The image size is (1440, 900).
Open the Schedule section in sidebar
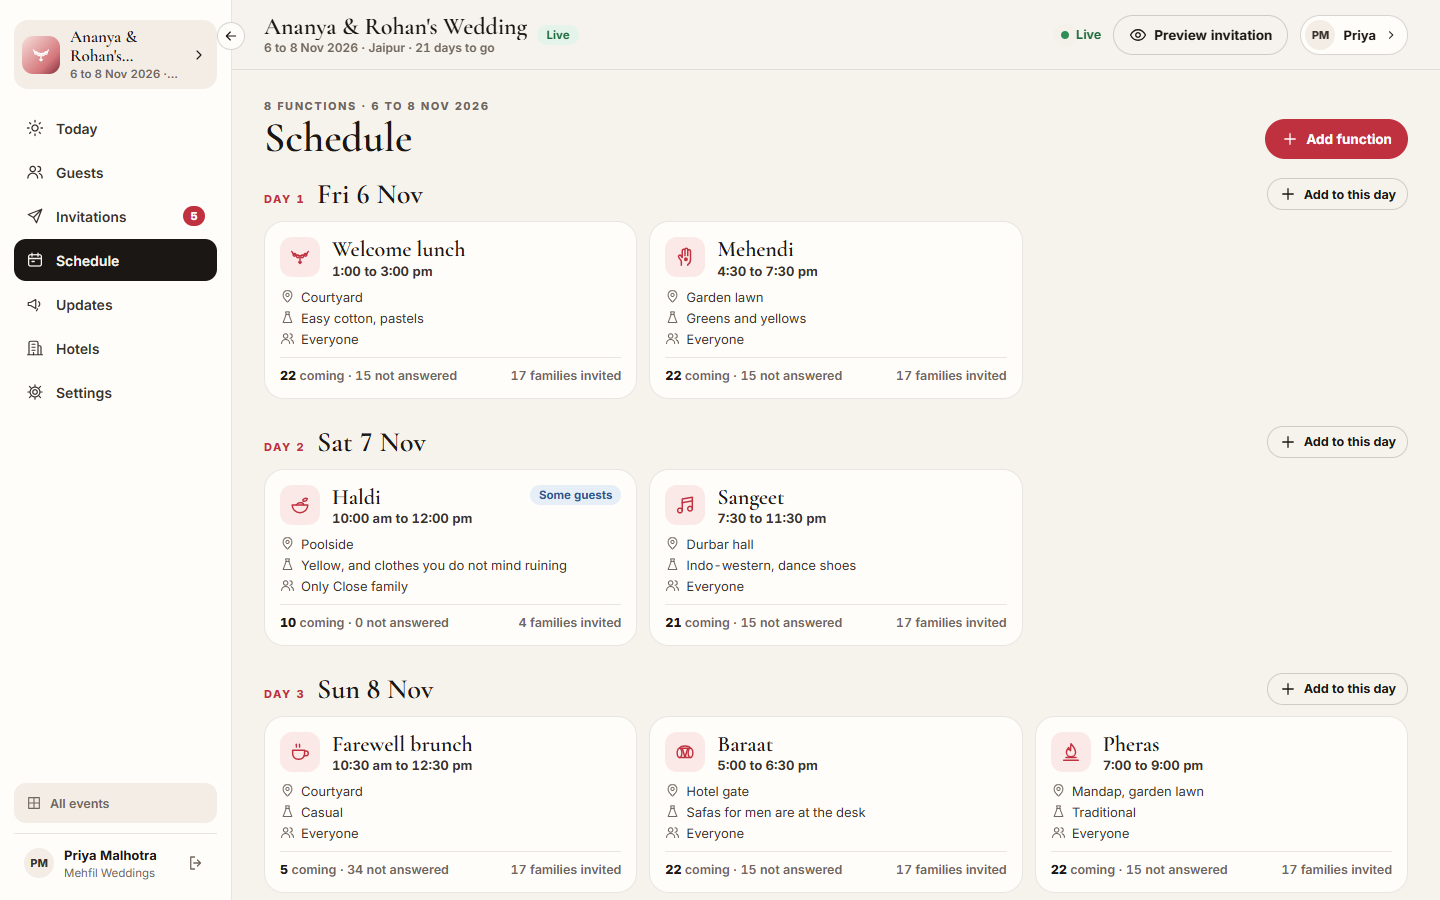click(115, 260)
